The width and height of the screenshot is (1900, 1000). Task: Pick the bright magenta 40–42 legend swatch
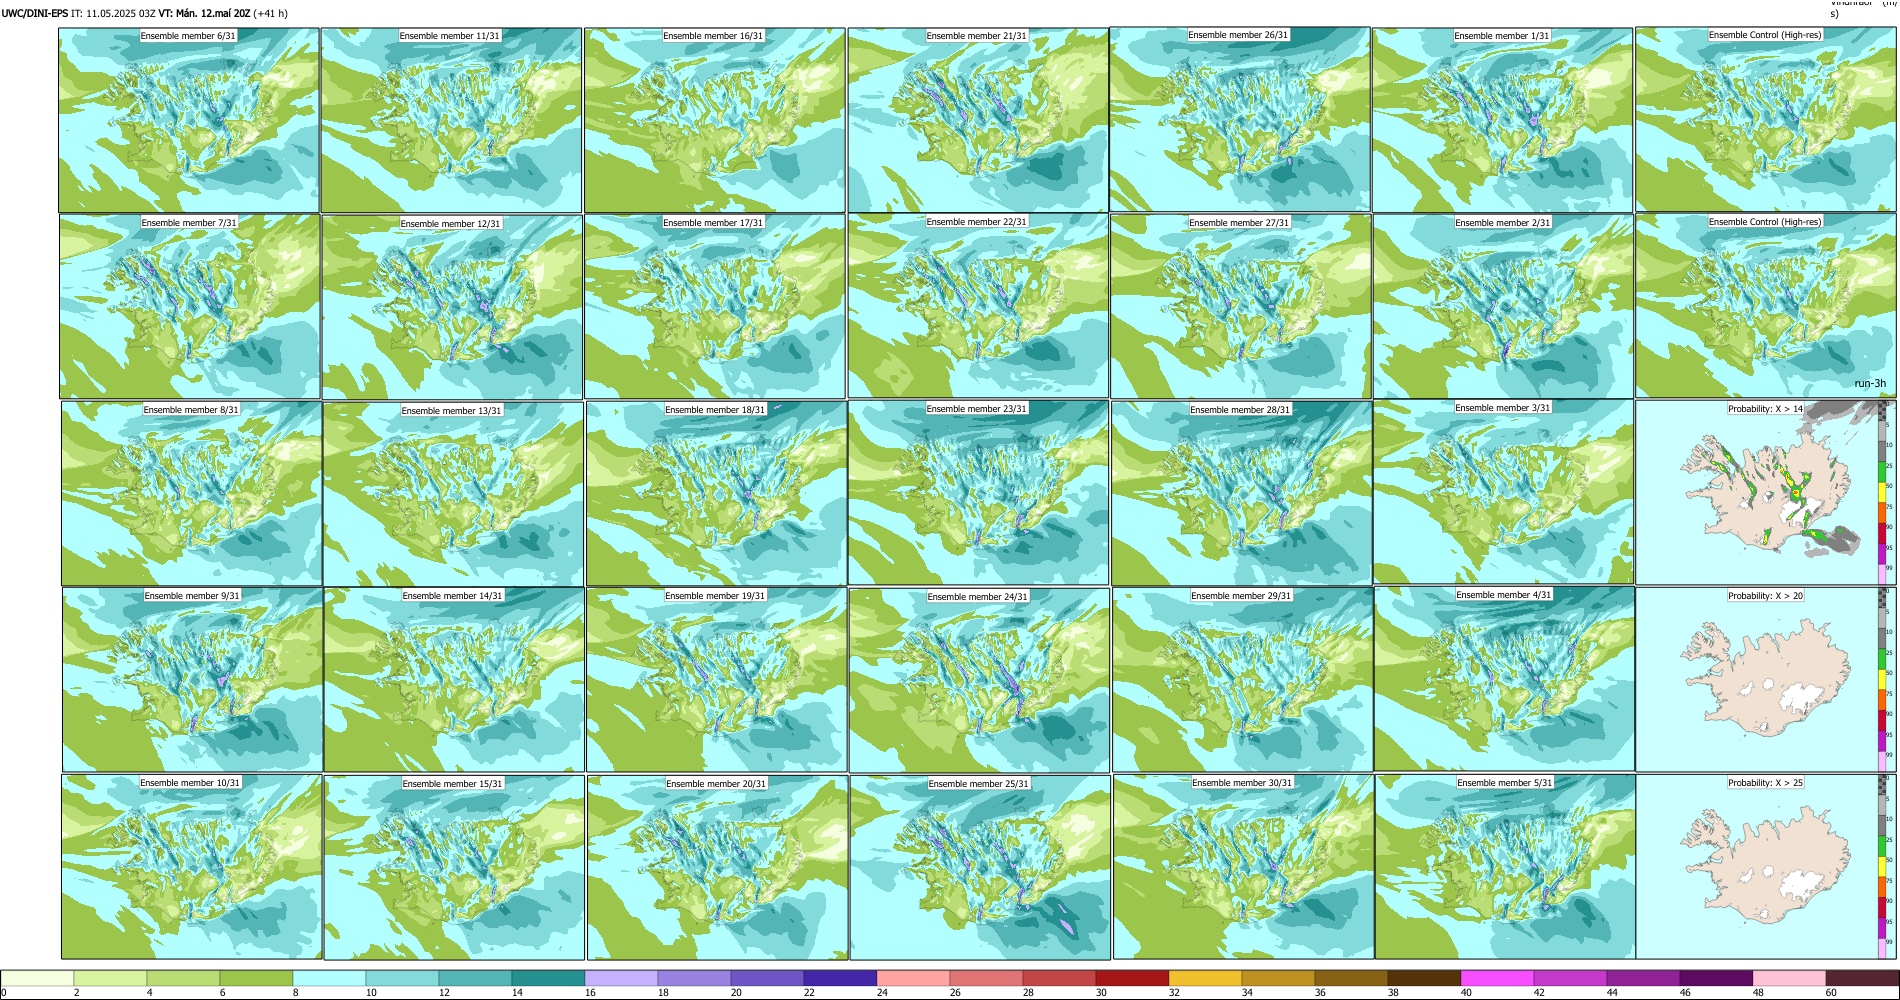point(1497,978)
